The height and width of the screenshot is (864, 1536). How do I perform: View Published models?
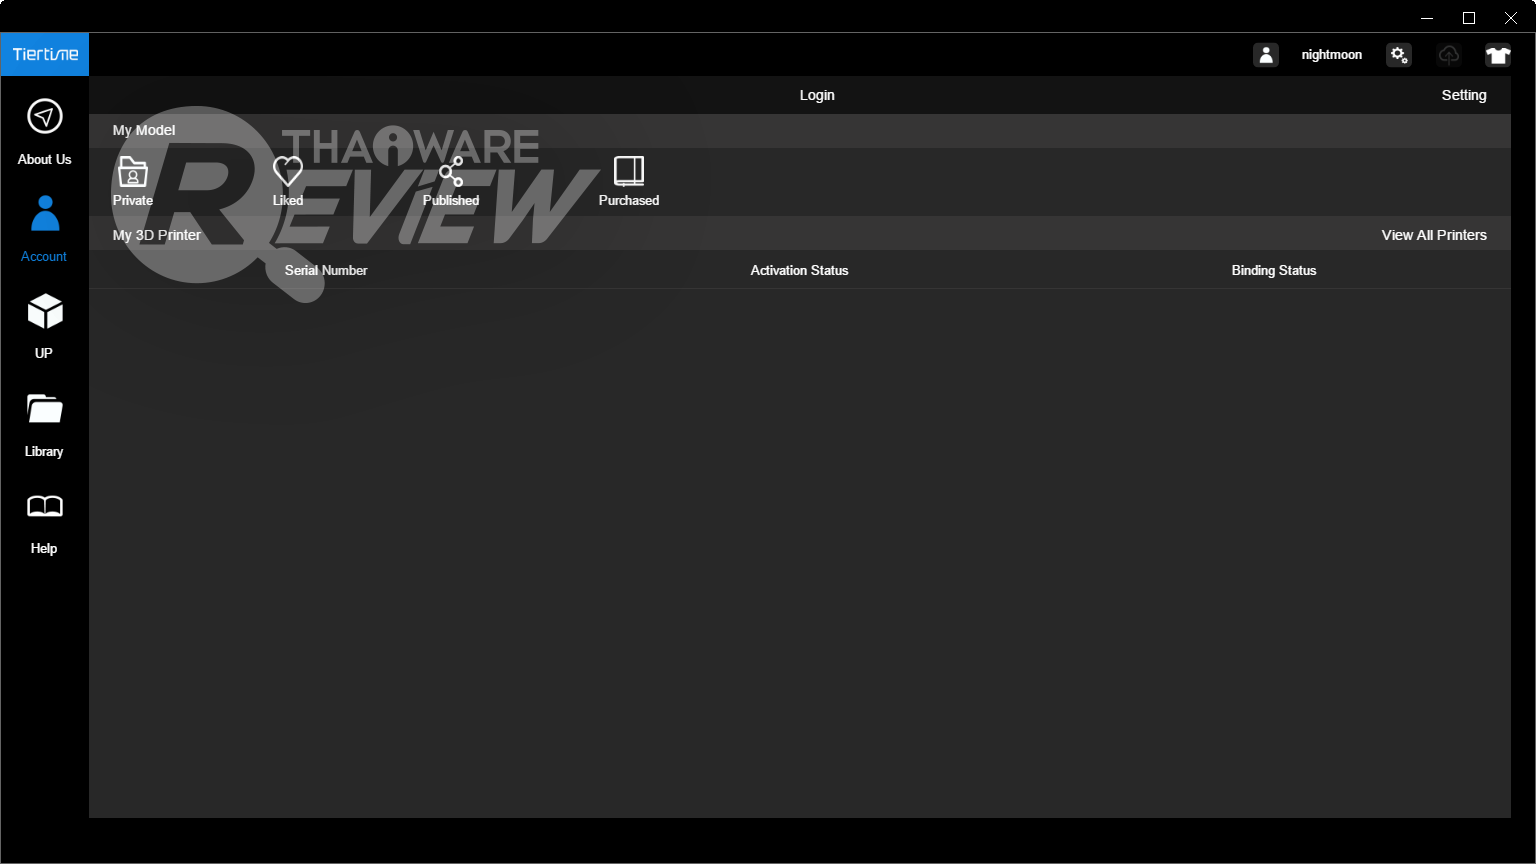point(451,181)
